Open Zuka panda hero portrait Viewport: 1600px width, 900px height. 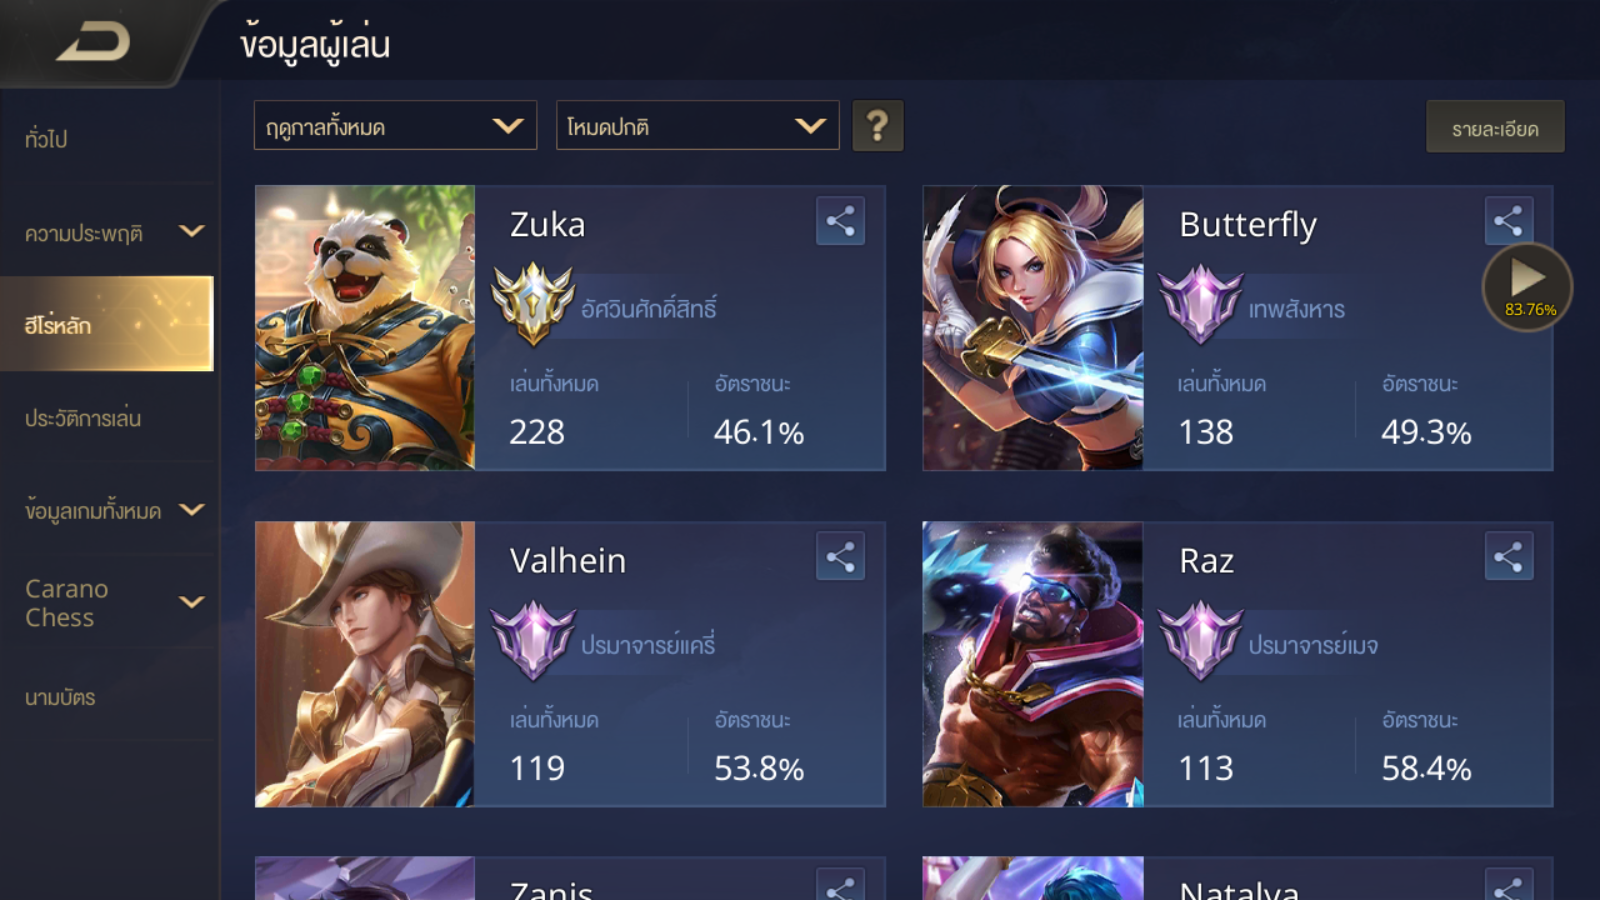pos(365,328)
